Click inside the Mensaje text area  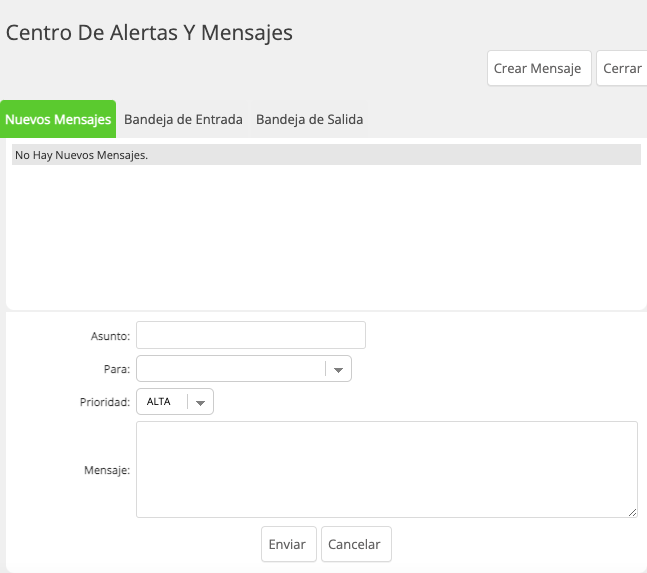pyautogui.click(x=387, y=469)
